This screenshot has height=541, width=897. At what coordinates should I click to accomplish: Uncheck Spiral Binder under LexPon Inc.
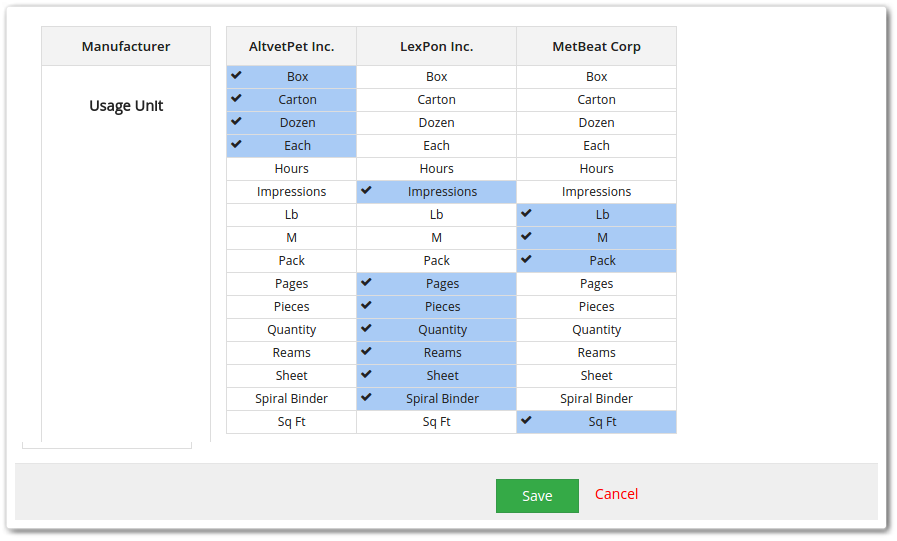coord(436,399)
